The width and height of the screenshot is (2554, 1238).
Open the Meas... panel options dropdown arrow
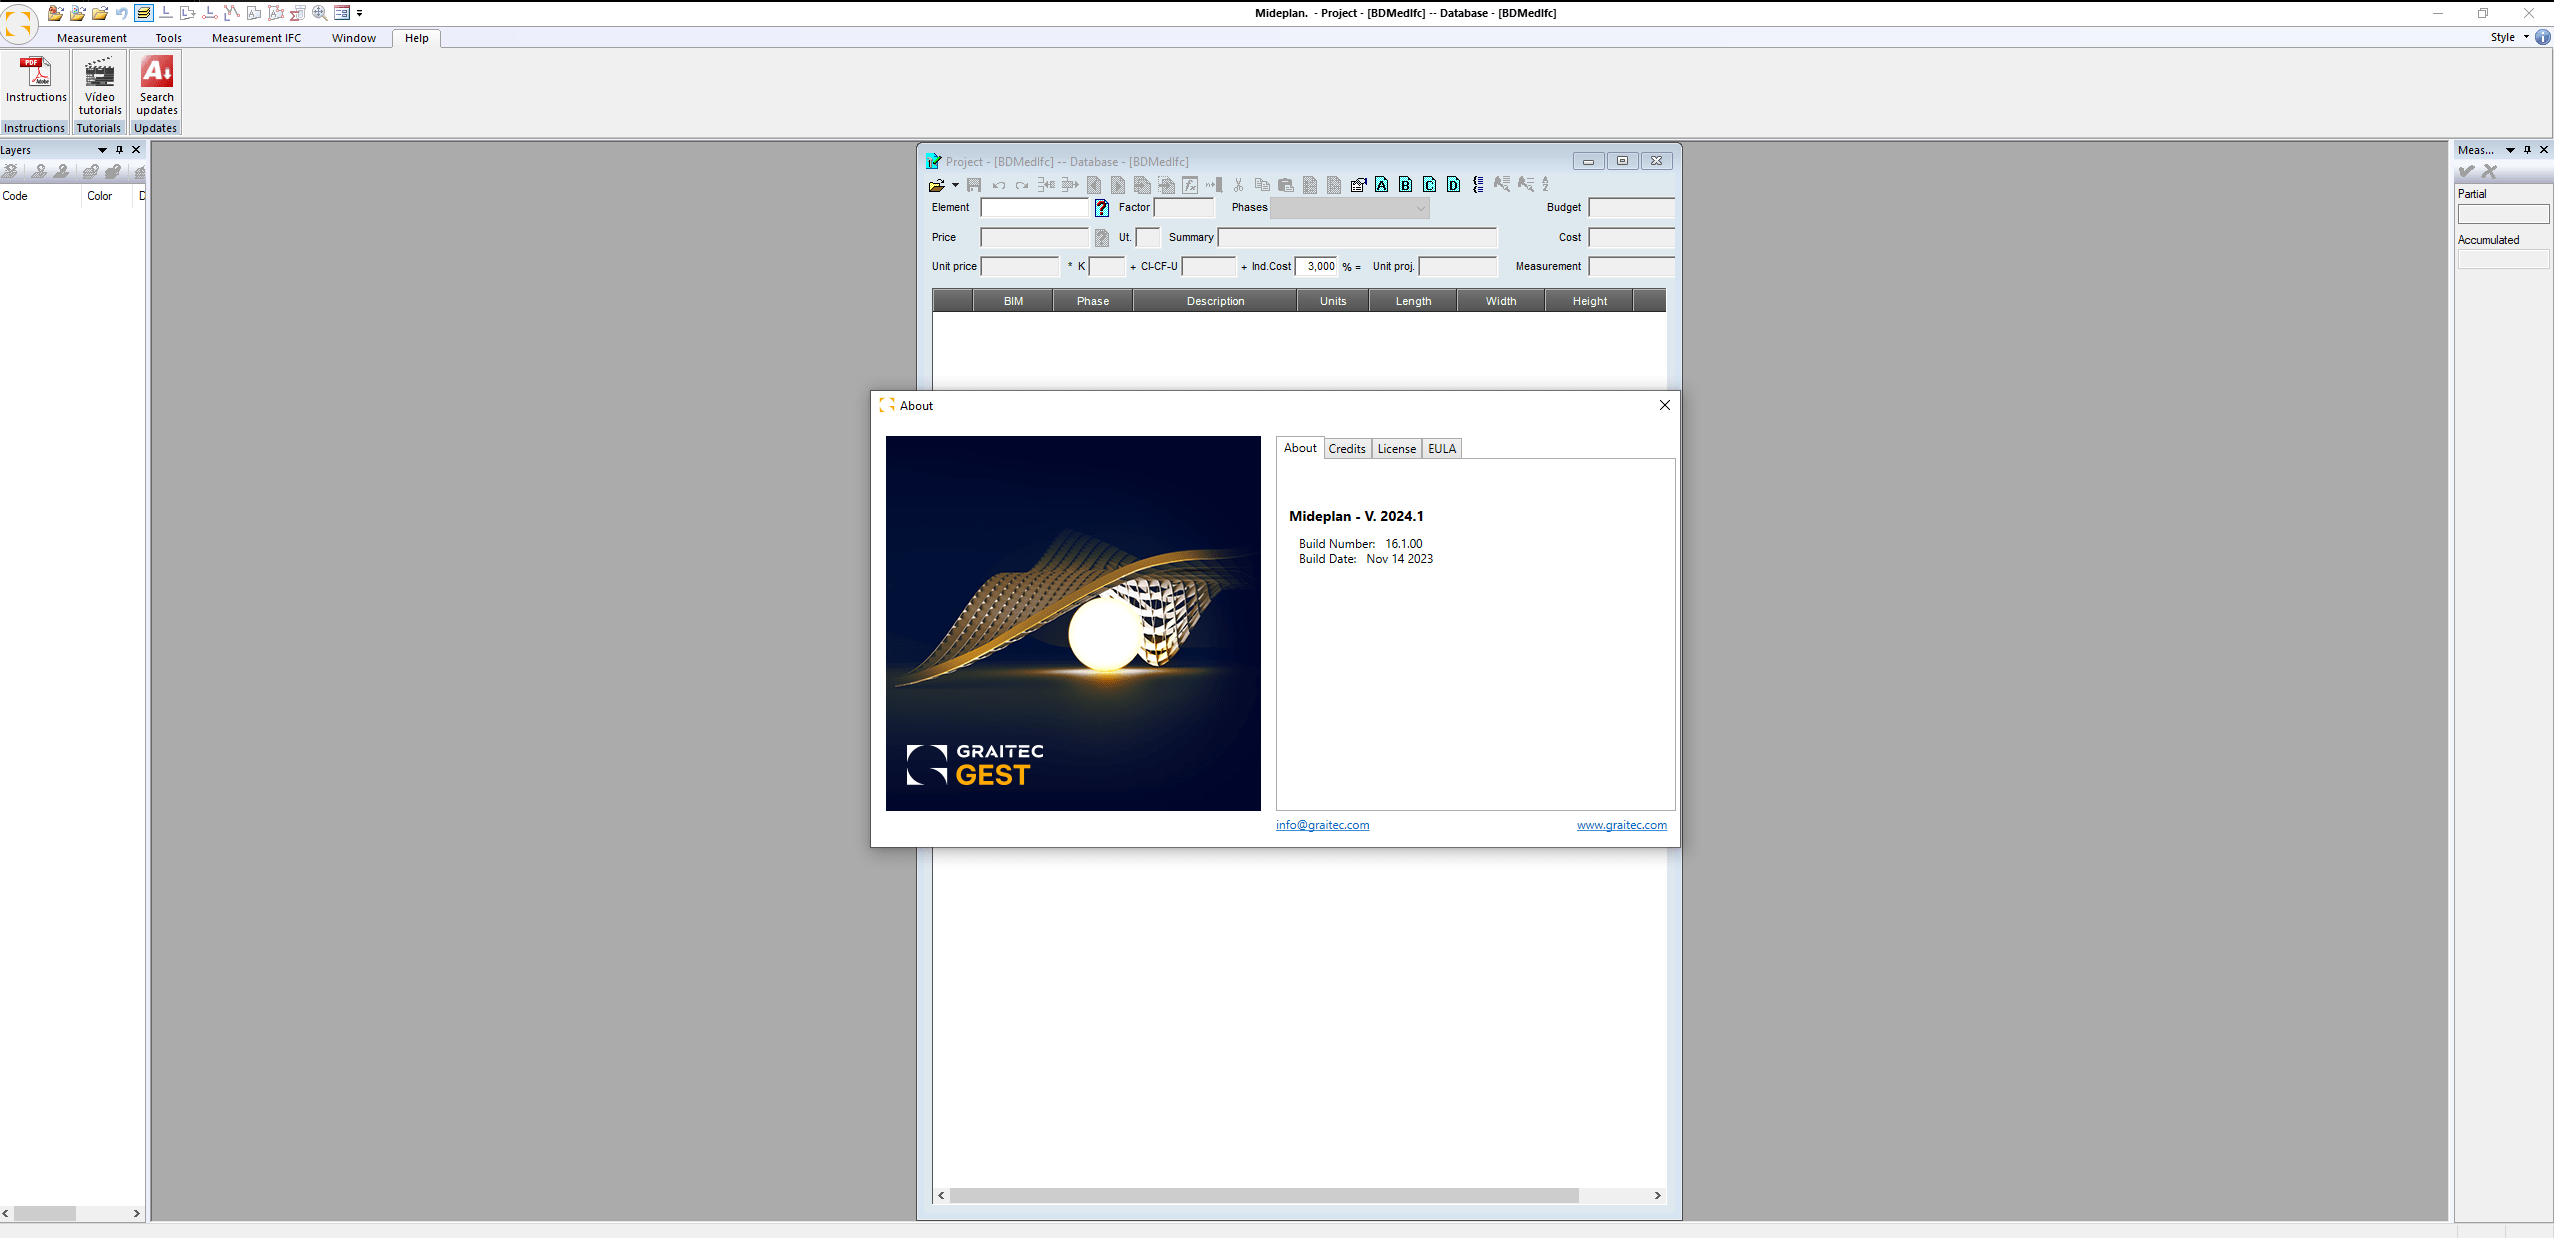click(2510, 150)
